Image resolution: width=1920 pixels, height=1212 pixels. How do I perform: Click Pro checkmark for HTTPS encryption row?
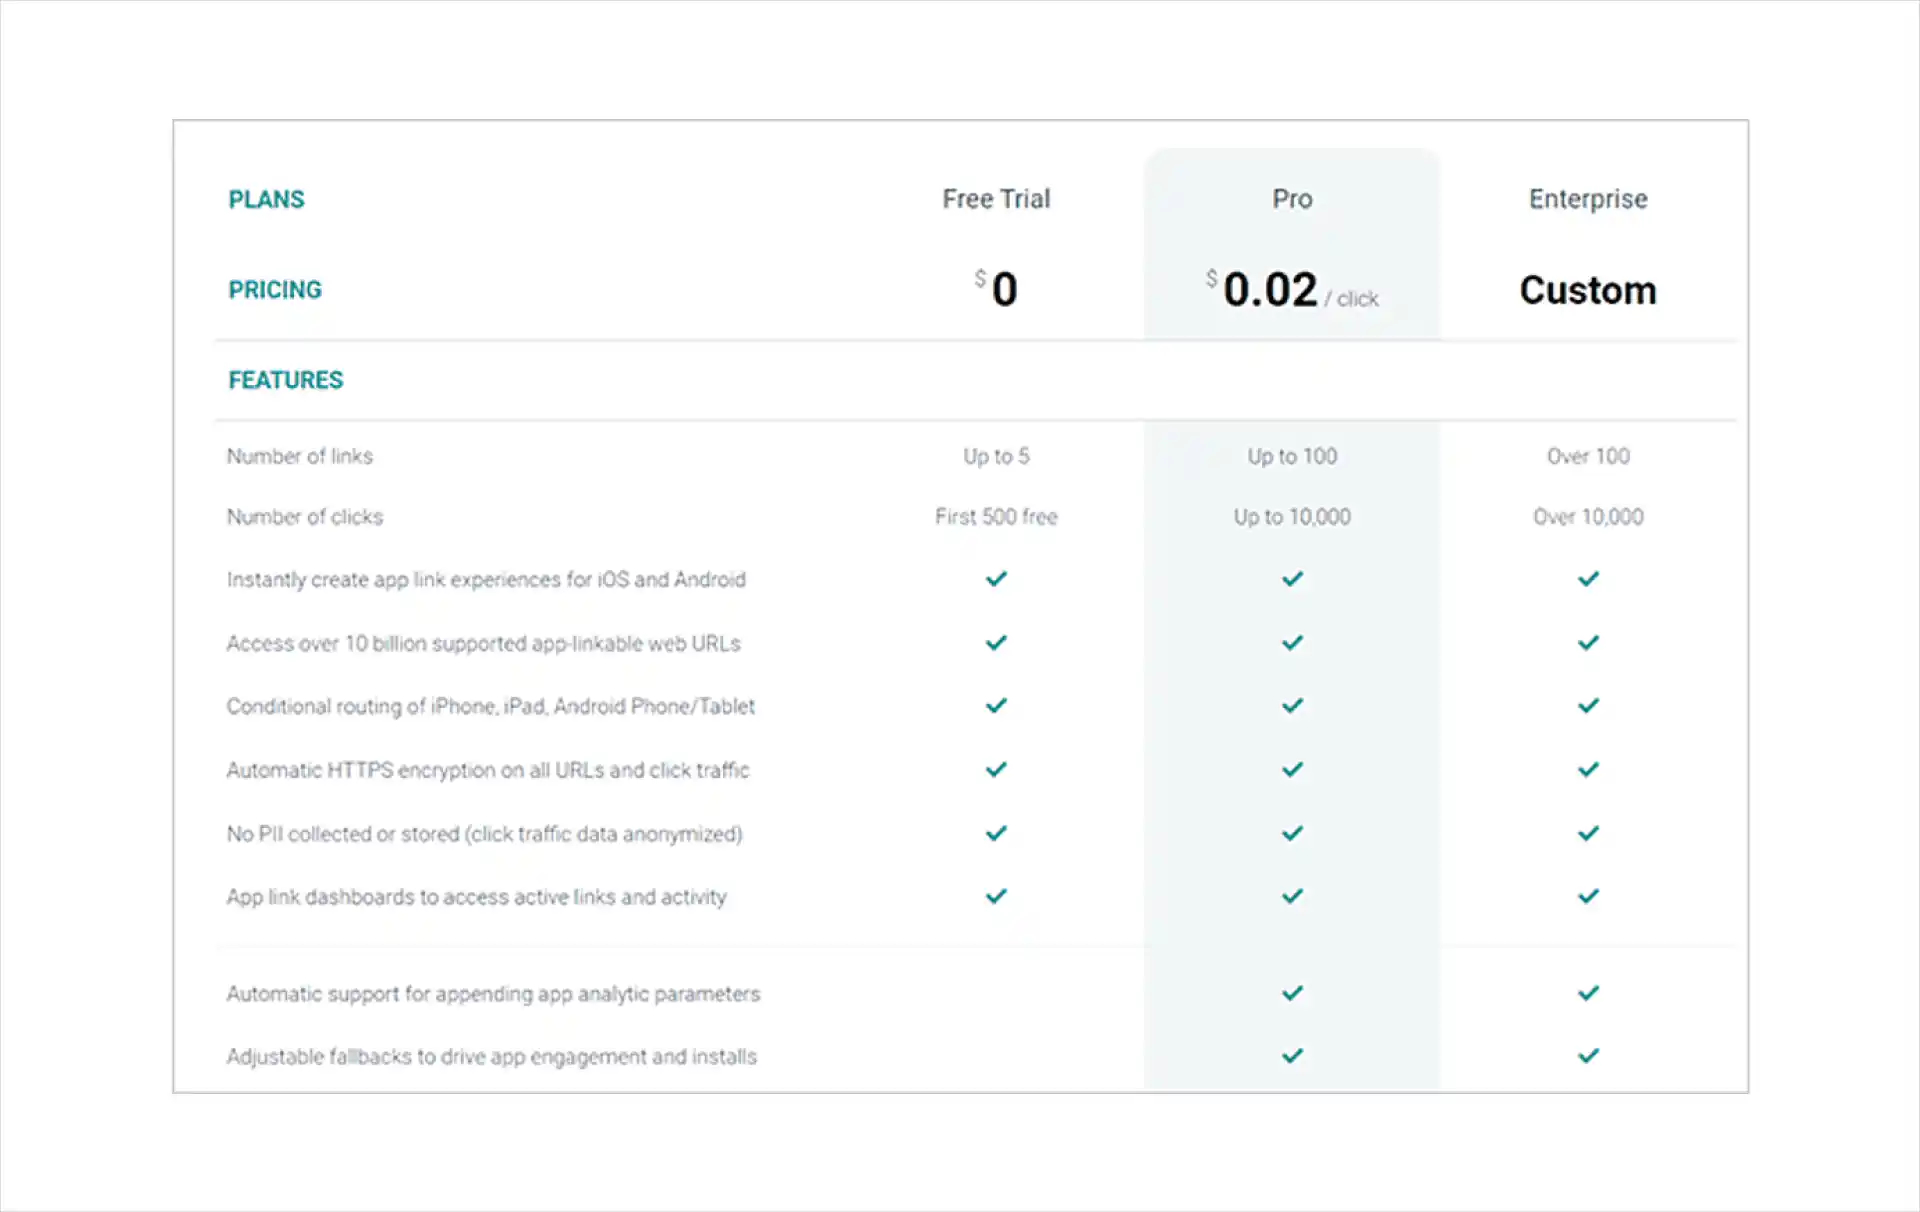click(1292, 770)
